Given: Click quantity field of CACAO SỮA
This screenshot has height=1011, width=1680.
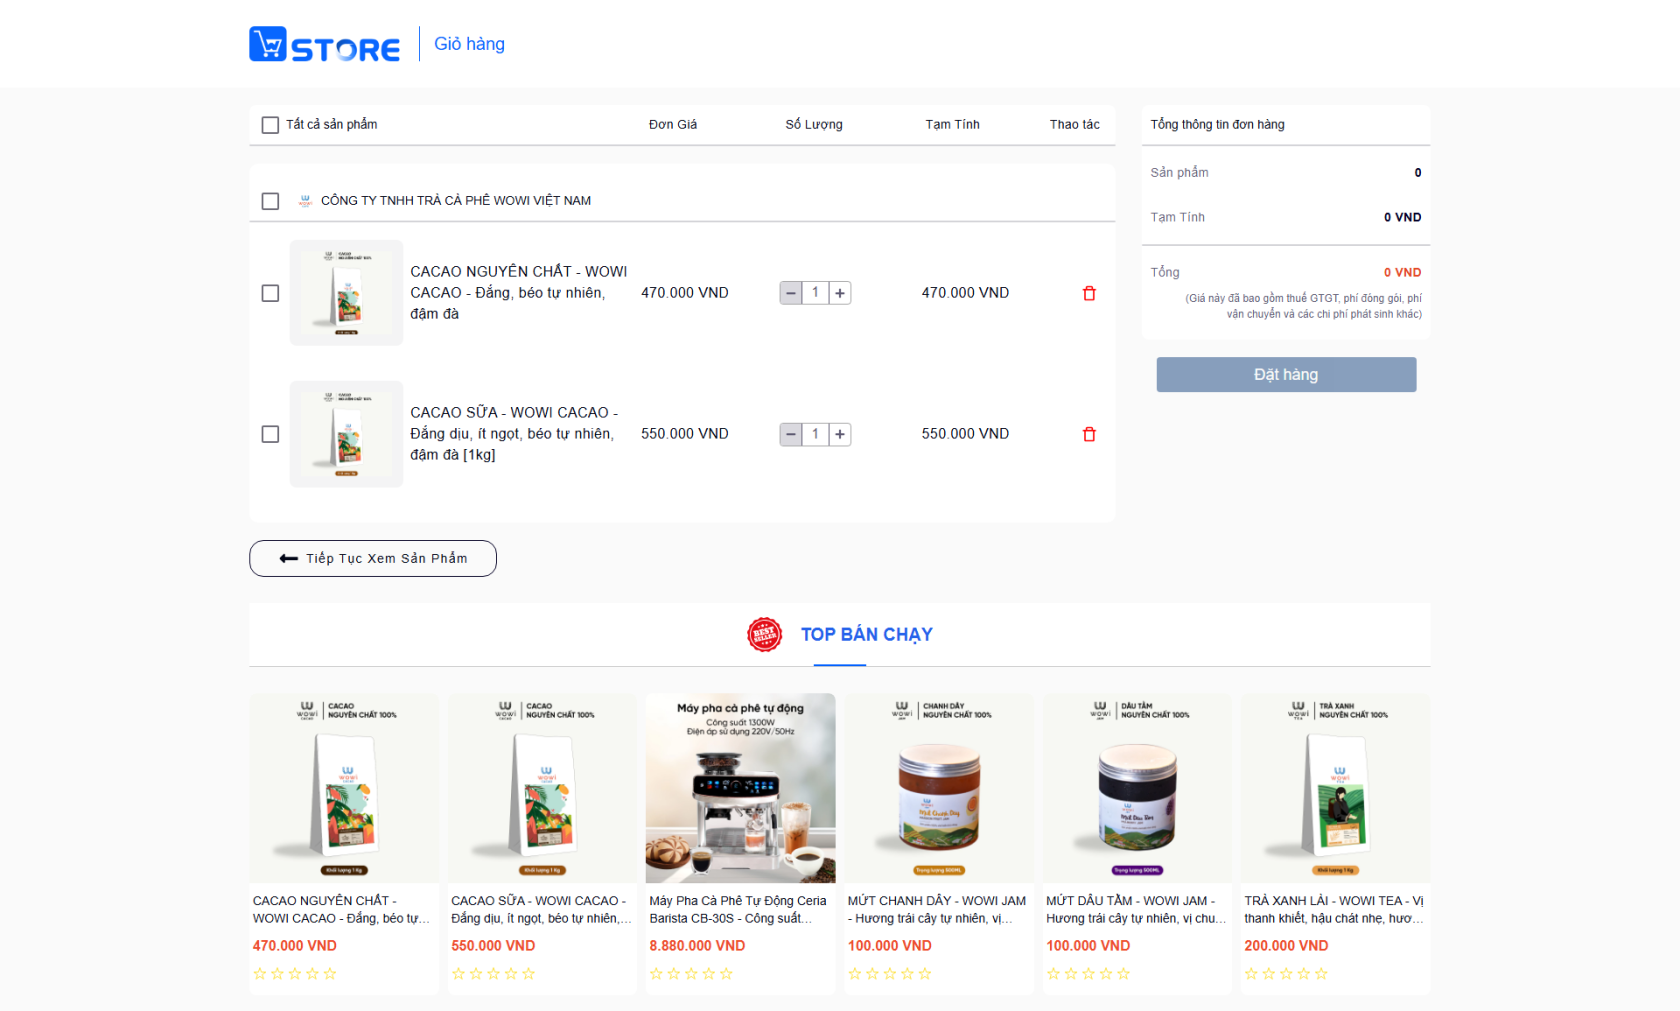Looking at the screenshot, I should pyautogui.click(x=815, y=434).
